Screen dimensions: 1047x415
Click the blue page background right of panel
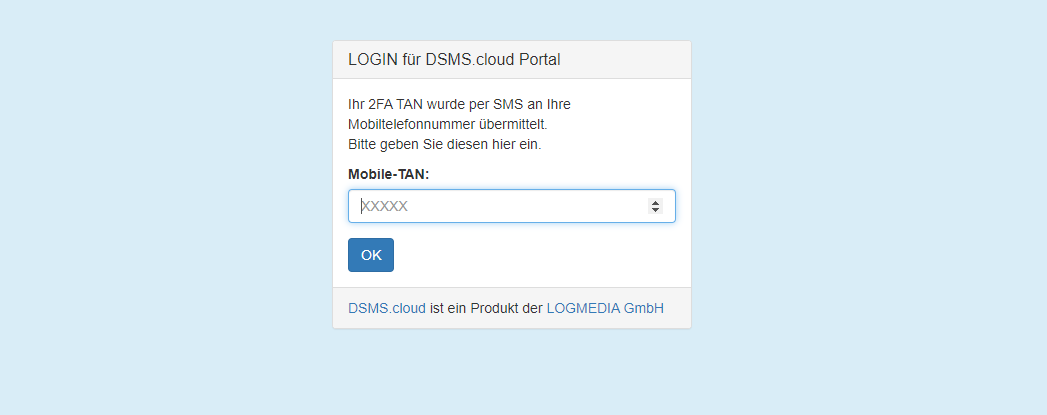[x=870, y=200]
